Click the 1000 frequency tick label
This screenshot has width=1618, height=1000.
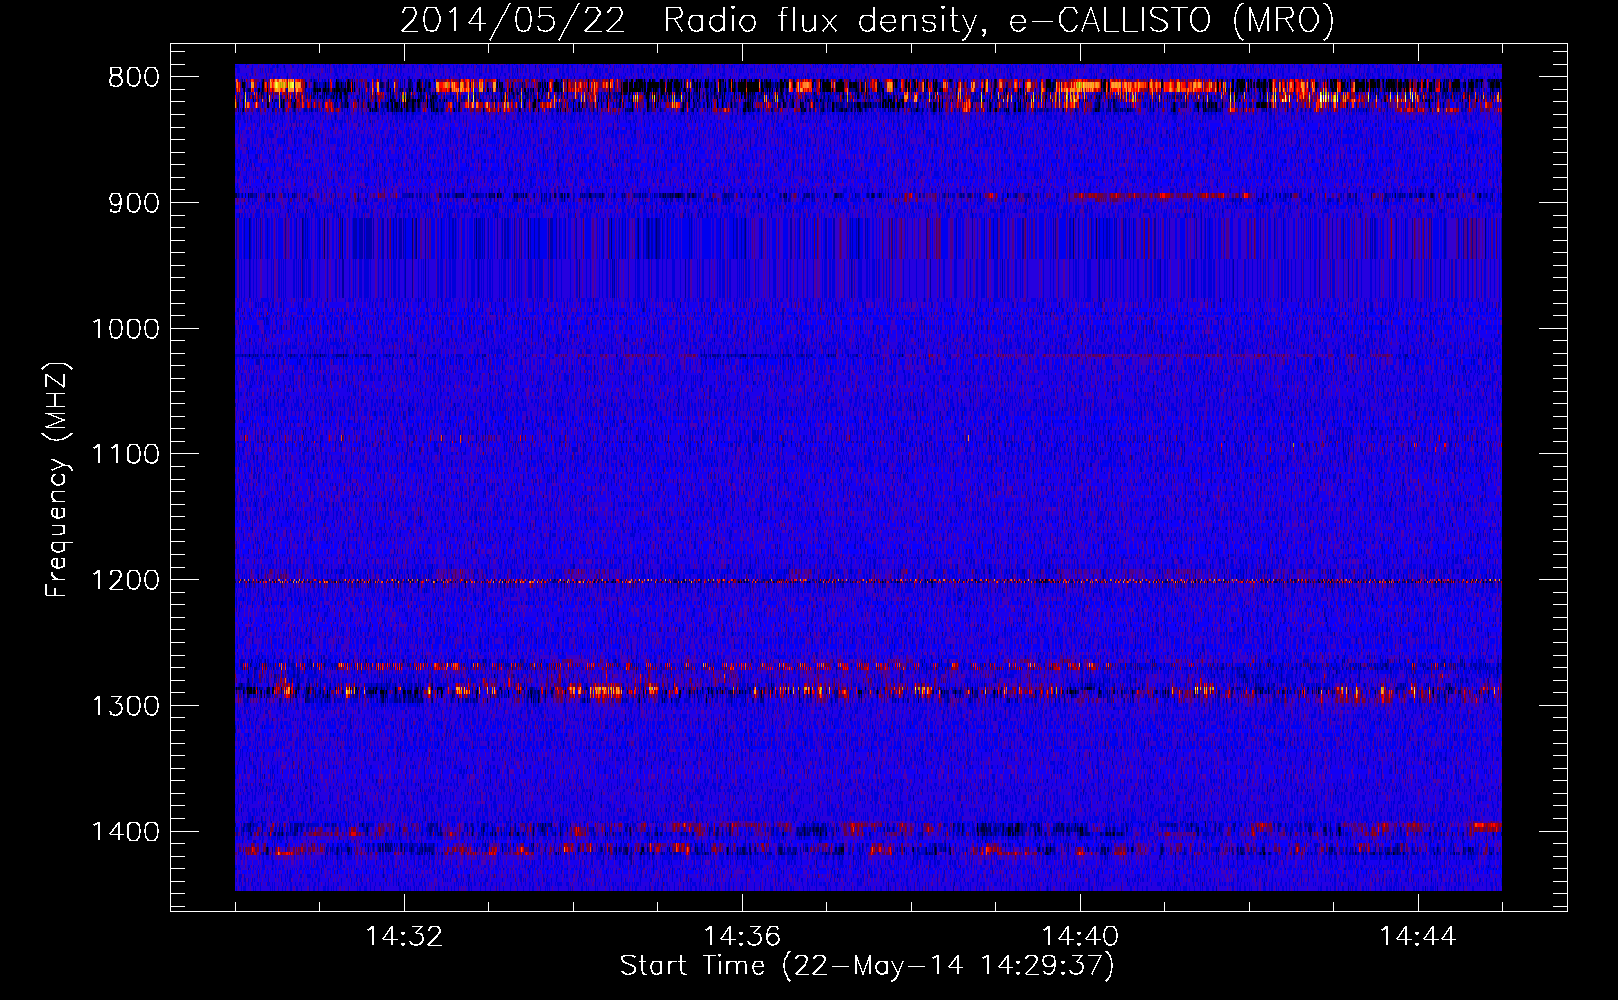[125, 329]
